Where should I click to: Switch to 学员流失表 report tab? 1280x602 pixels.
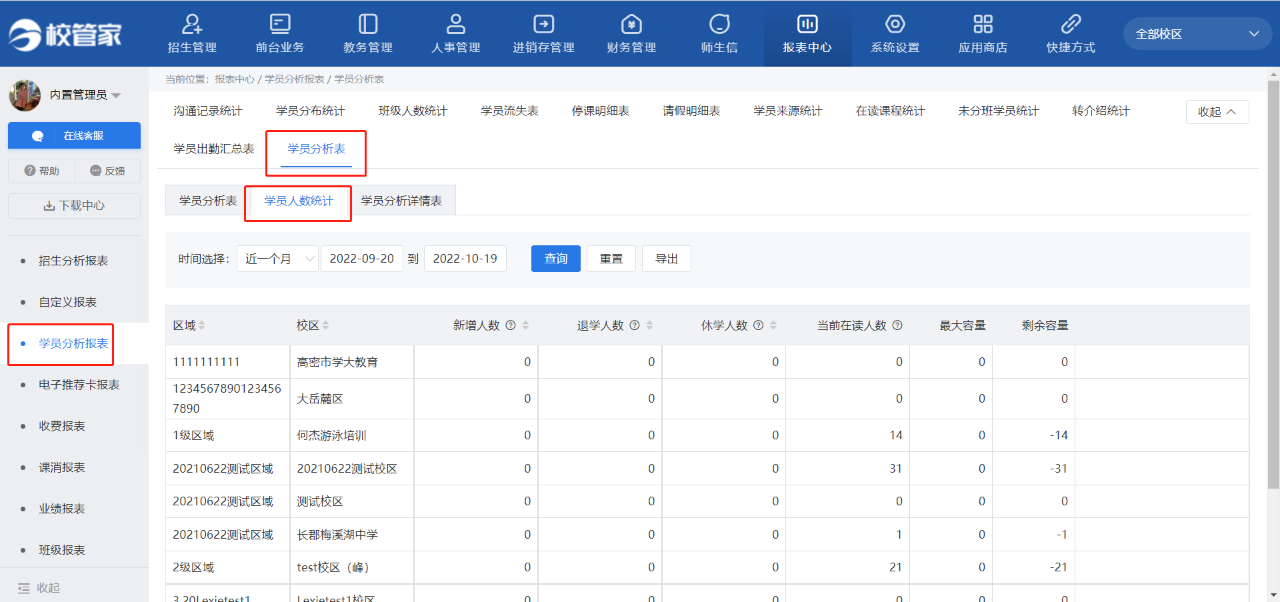[509, 111]
